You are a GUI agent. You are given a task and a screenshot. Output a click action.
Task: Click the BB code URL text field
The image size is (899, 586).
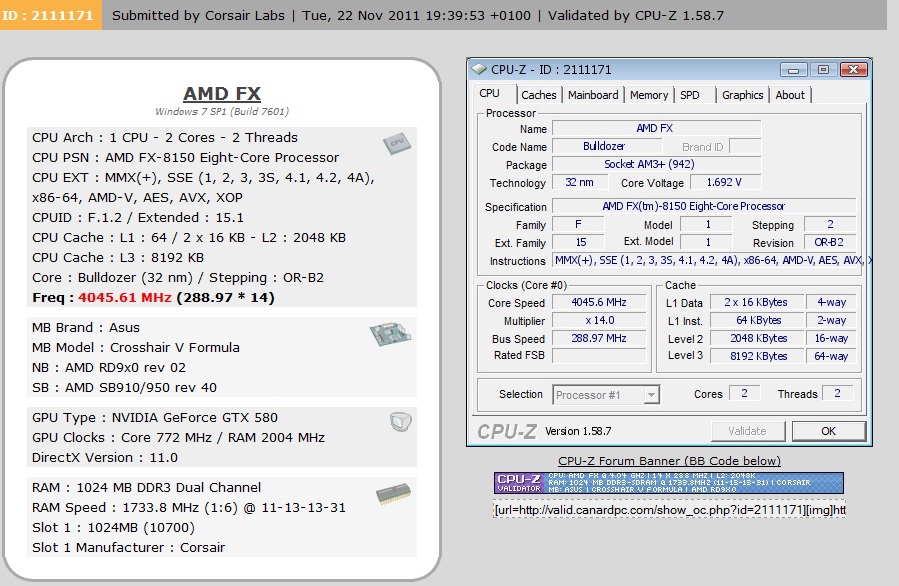[x=669, y=510]
